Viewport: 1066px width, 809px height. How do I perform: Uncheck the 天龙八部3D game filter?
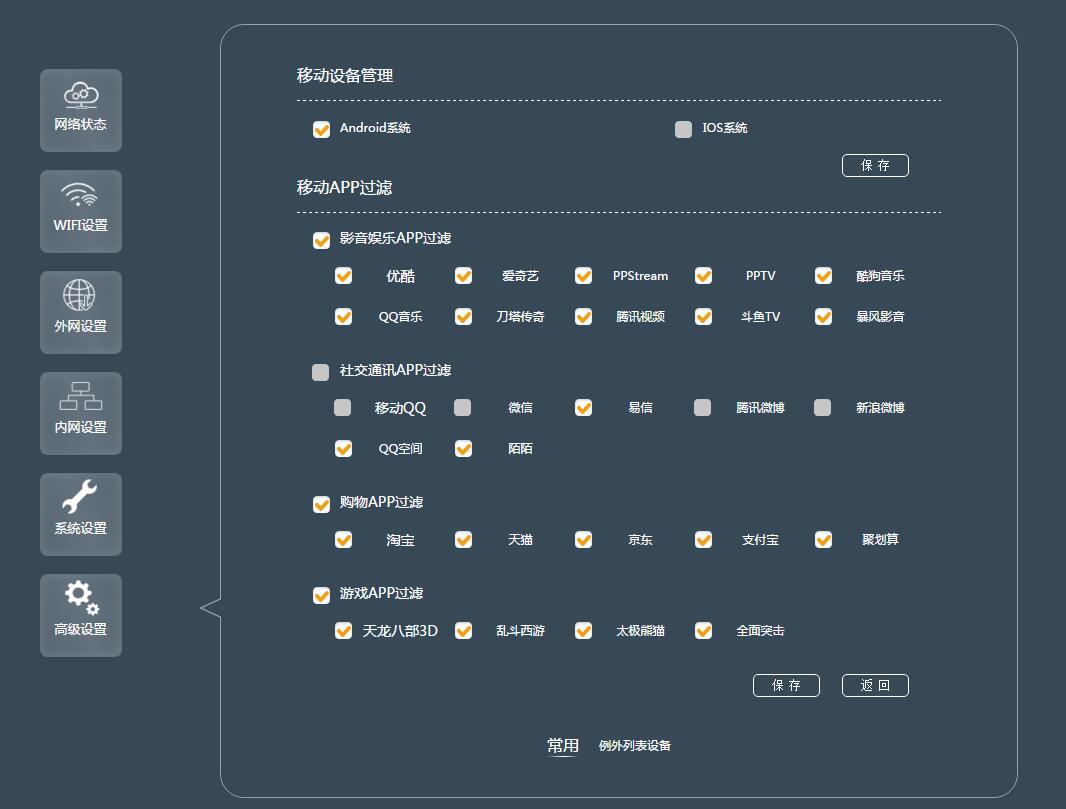[x=343, y=631]
